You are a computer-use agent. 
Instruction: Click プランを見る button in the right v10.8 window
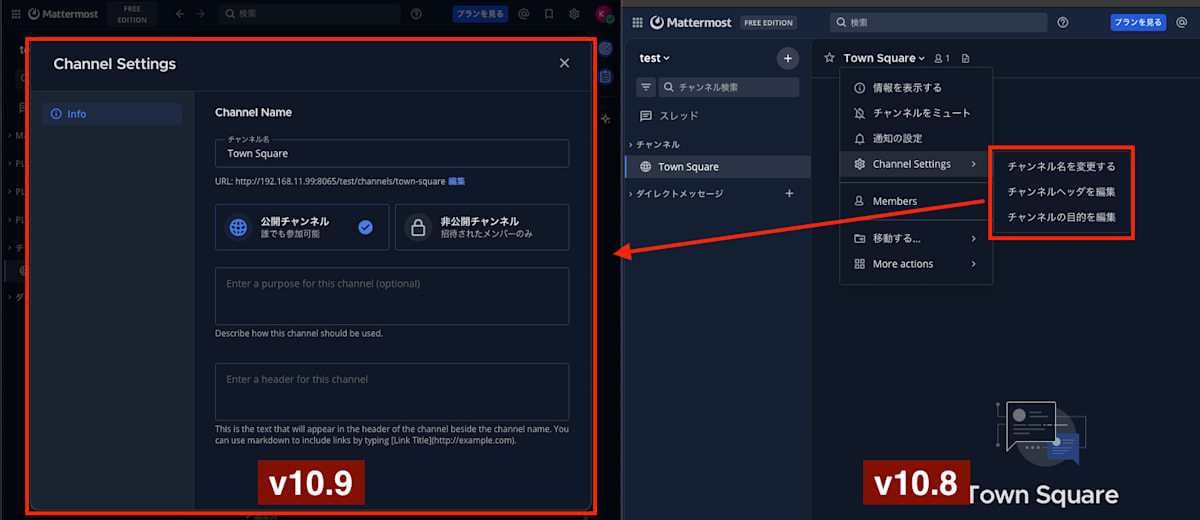1138,22
